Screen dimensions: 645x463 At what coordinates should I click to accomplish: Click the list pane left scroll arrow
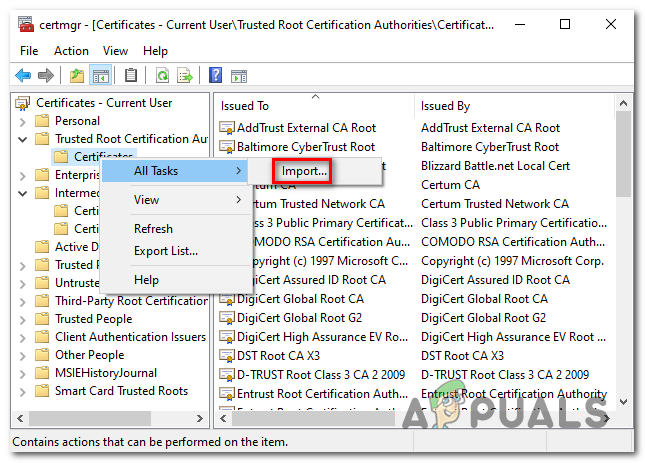point(223,419)
